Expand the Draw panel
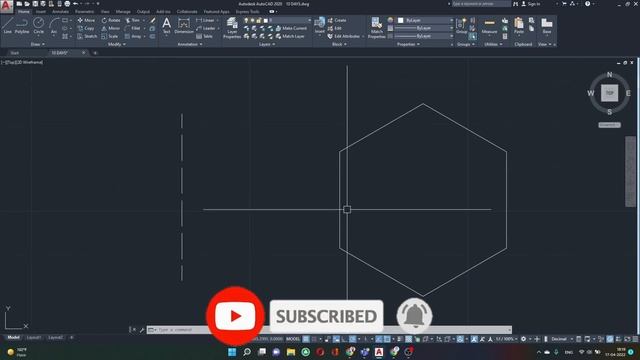This screenshot has width=640, height=360. click(x=38, y=44)
